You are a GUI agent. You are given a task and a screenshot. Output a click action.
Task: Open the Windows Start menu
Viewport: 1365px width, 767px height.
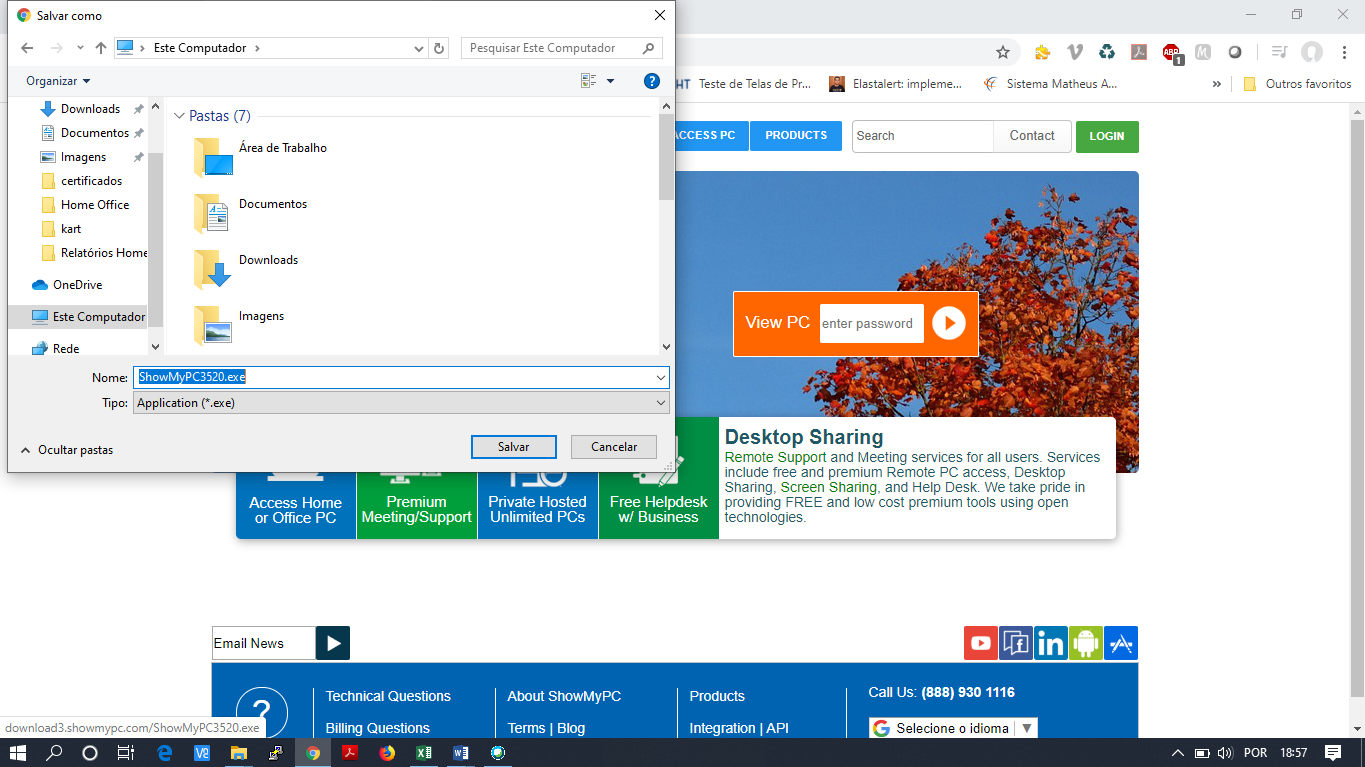18,753
